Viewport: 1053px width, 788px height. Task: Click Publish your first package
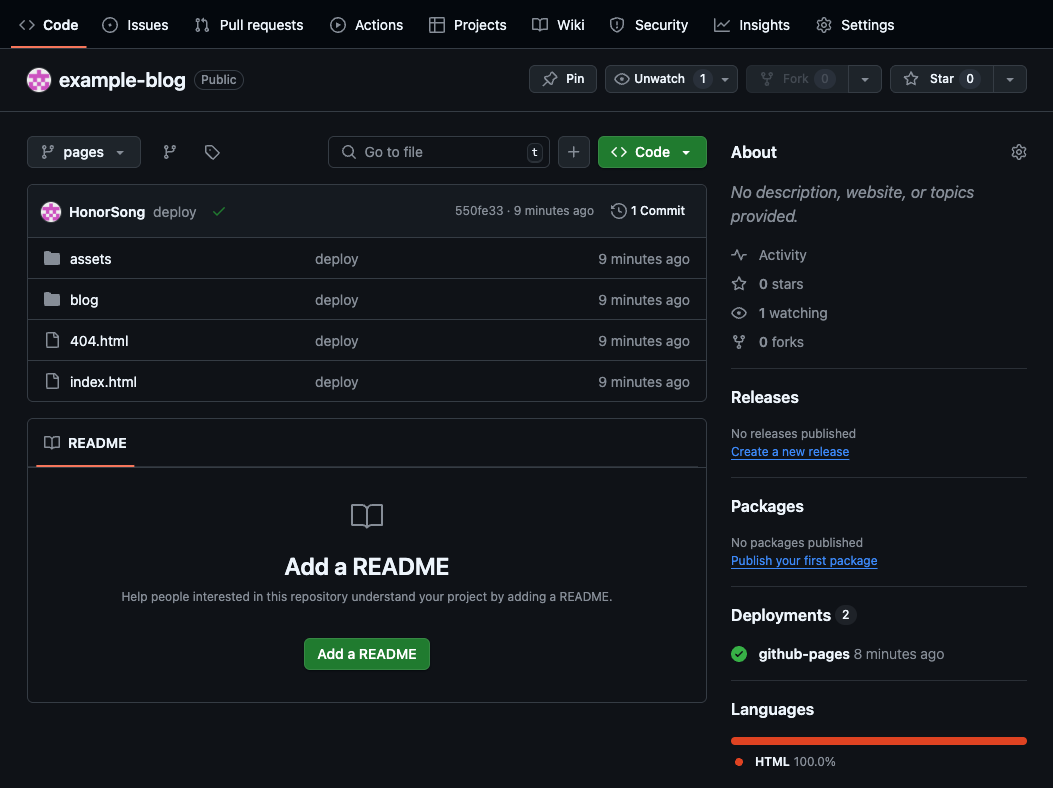804,560
